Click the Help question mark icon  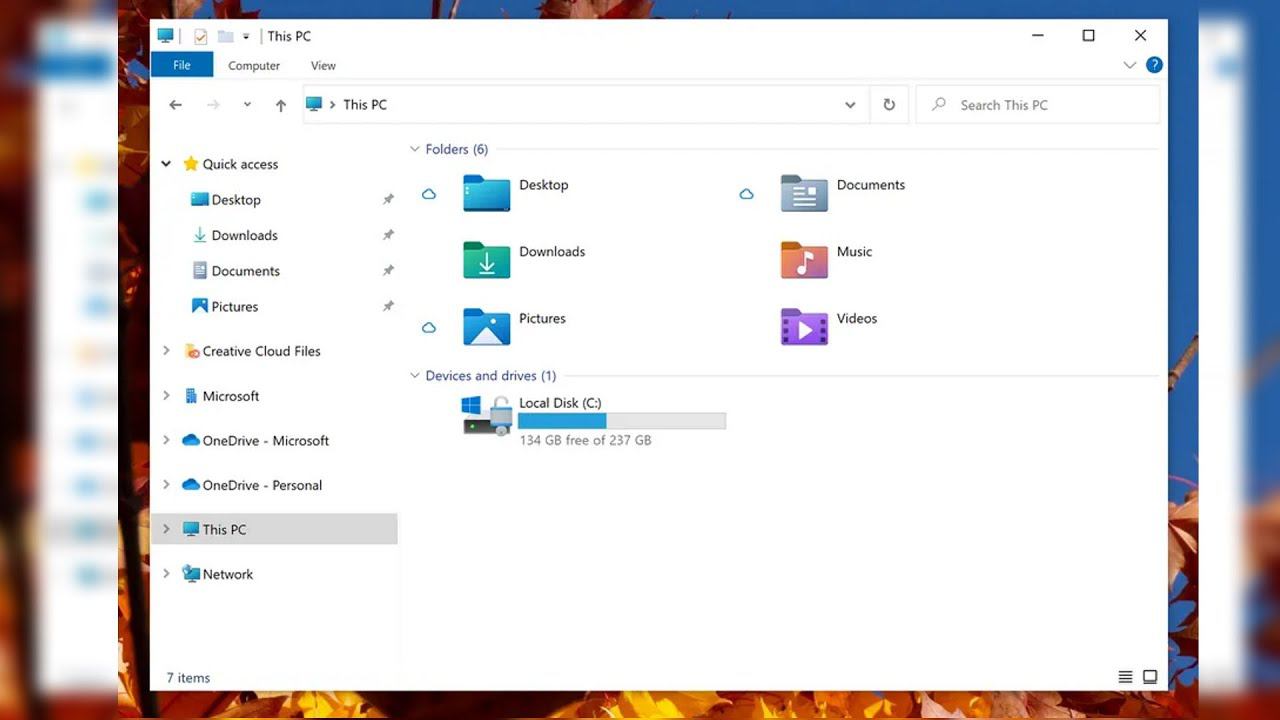click(x=1154, y=65)
